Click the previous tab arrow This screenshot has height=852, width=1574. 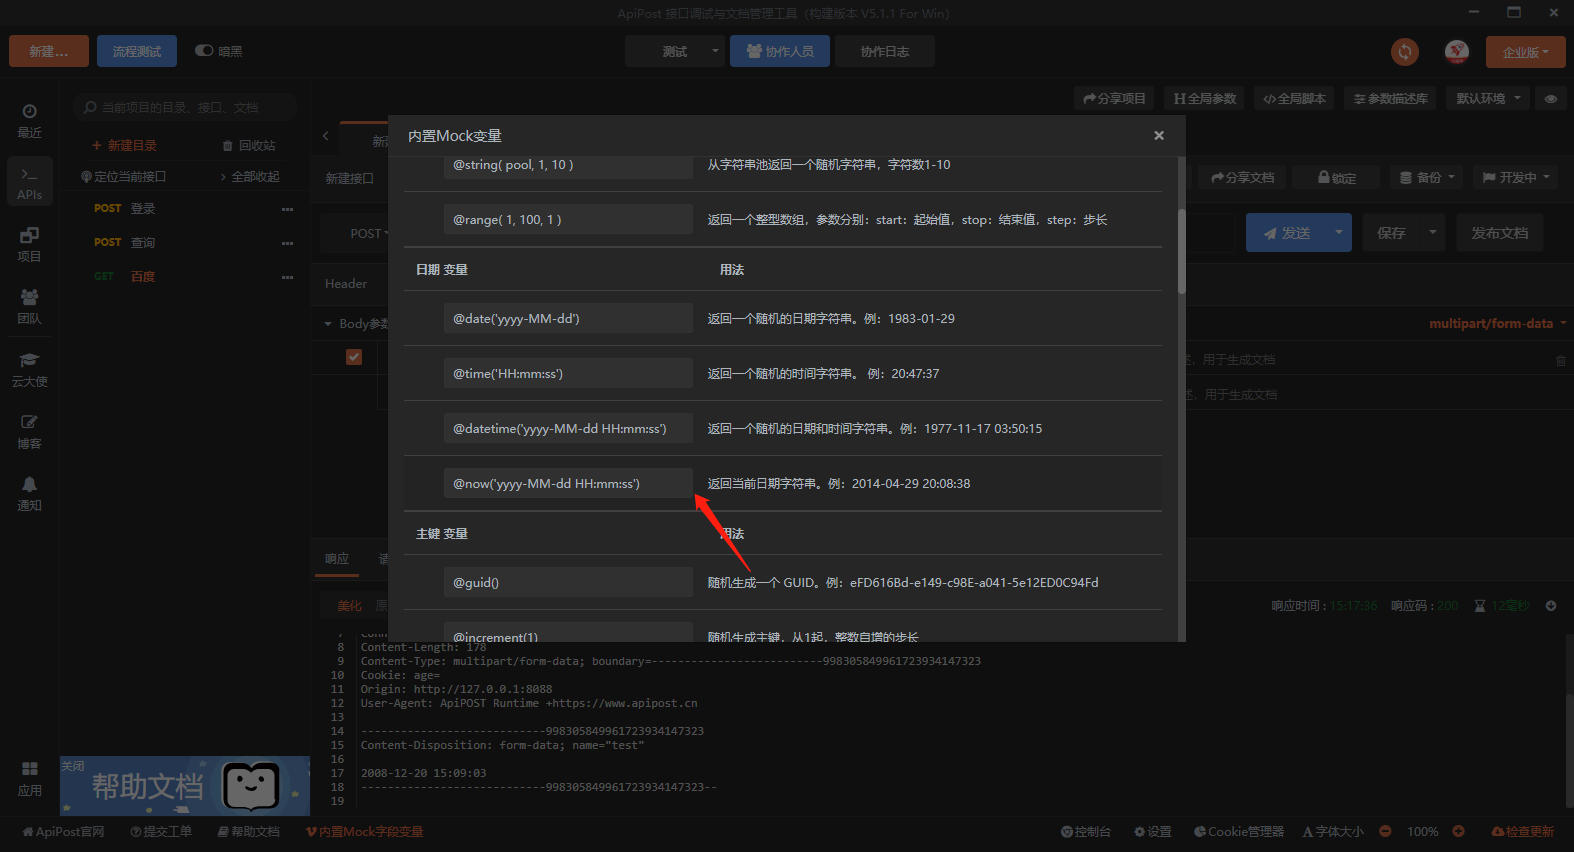[326, 136]
